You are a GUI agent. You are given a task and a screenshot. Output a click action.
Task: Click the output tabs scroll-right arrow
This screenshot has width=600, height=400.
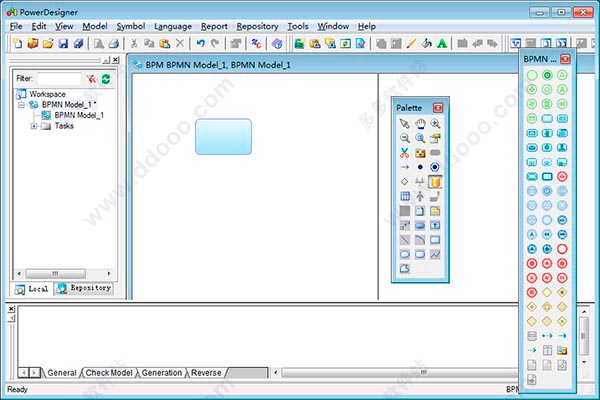pyautogui.click(x=34, y=372)
